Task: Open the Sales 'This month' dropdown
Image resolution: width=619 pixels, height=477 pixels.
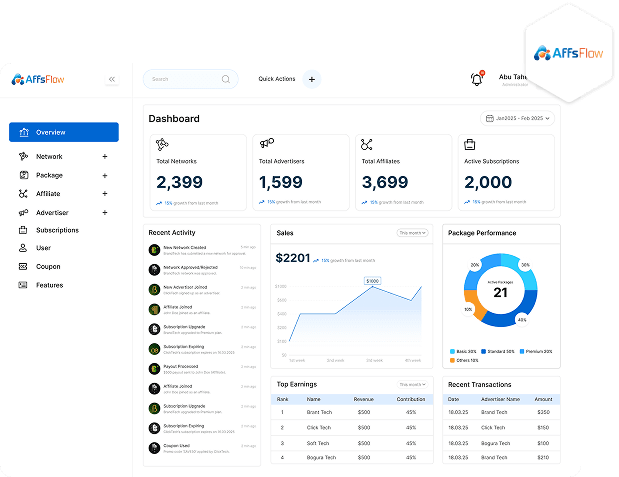Action: pos(413,232)
